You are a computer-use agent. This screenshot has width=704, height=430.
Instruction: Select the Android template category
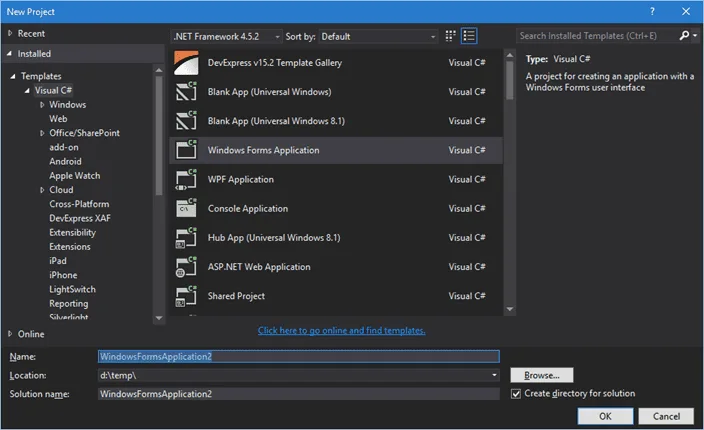(66, 161)
